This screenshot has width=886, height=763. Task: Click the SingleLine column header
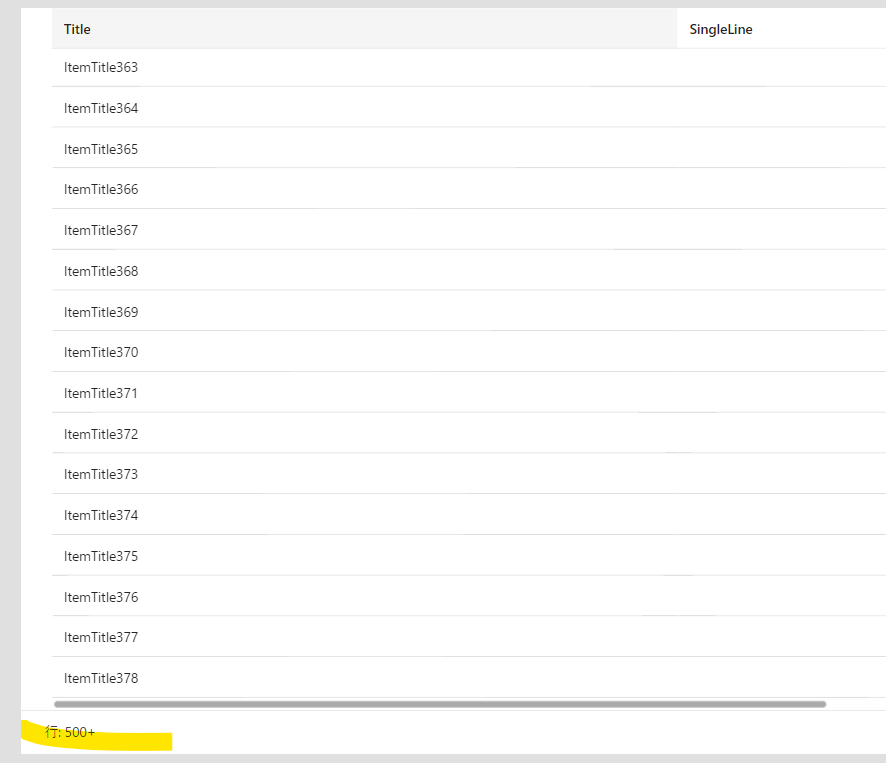[781, 29]
